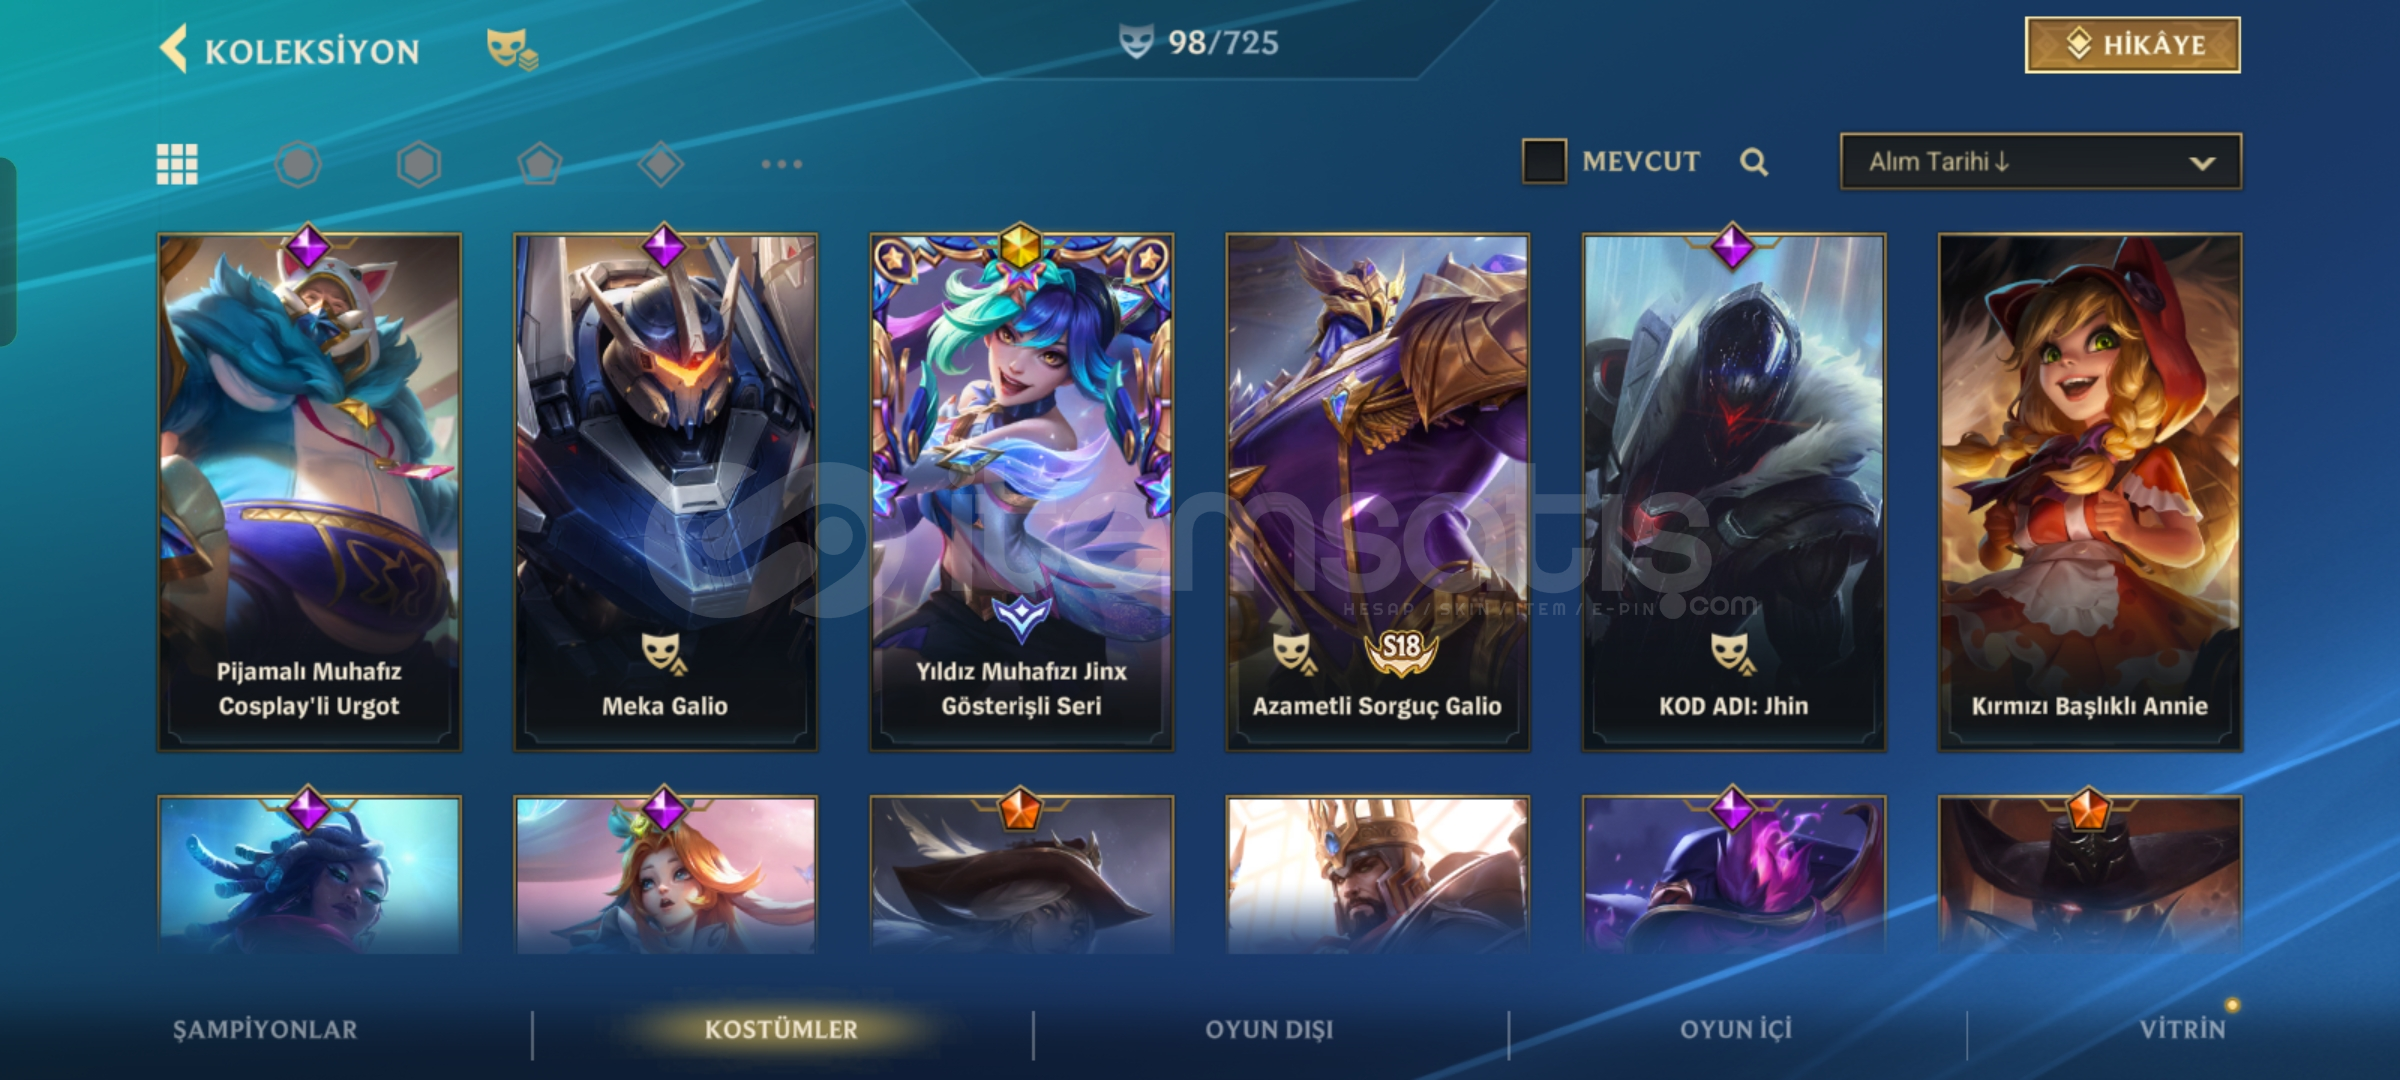Open the VİTRİN tab

tap(2183, 1029)
